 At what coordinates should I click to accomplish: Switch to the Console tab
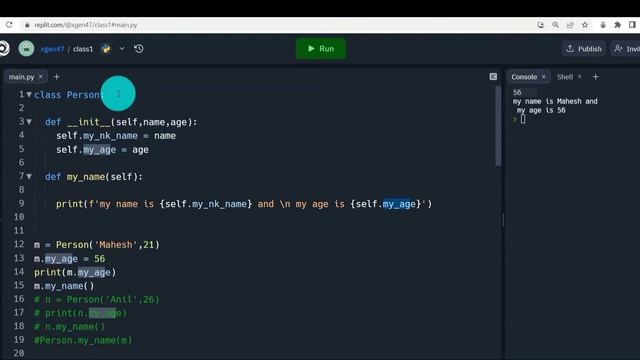click(x=524, y=77)
